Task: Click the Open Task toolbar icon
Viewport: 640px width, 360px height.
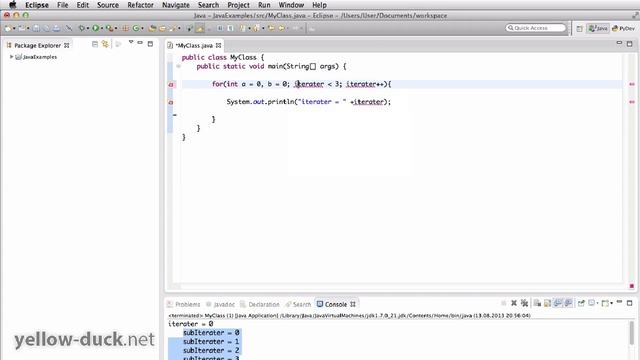Action: point(162,29)
